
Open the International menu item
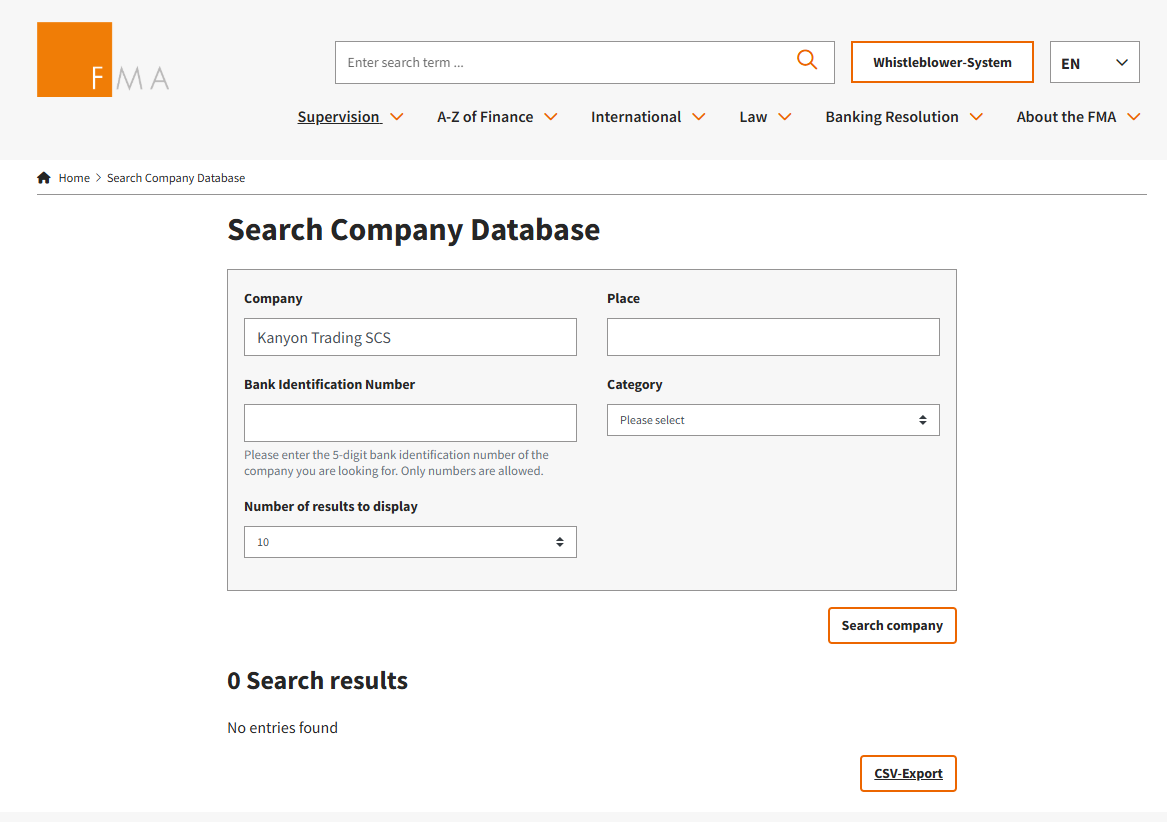(x=636, y=117)
